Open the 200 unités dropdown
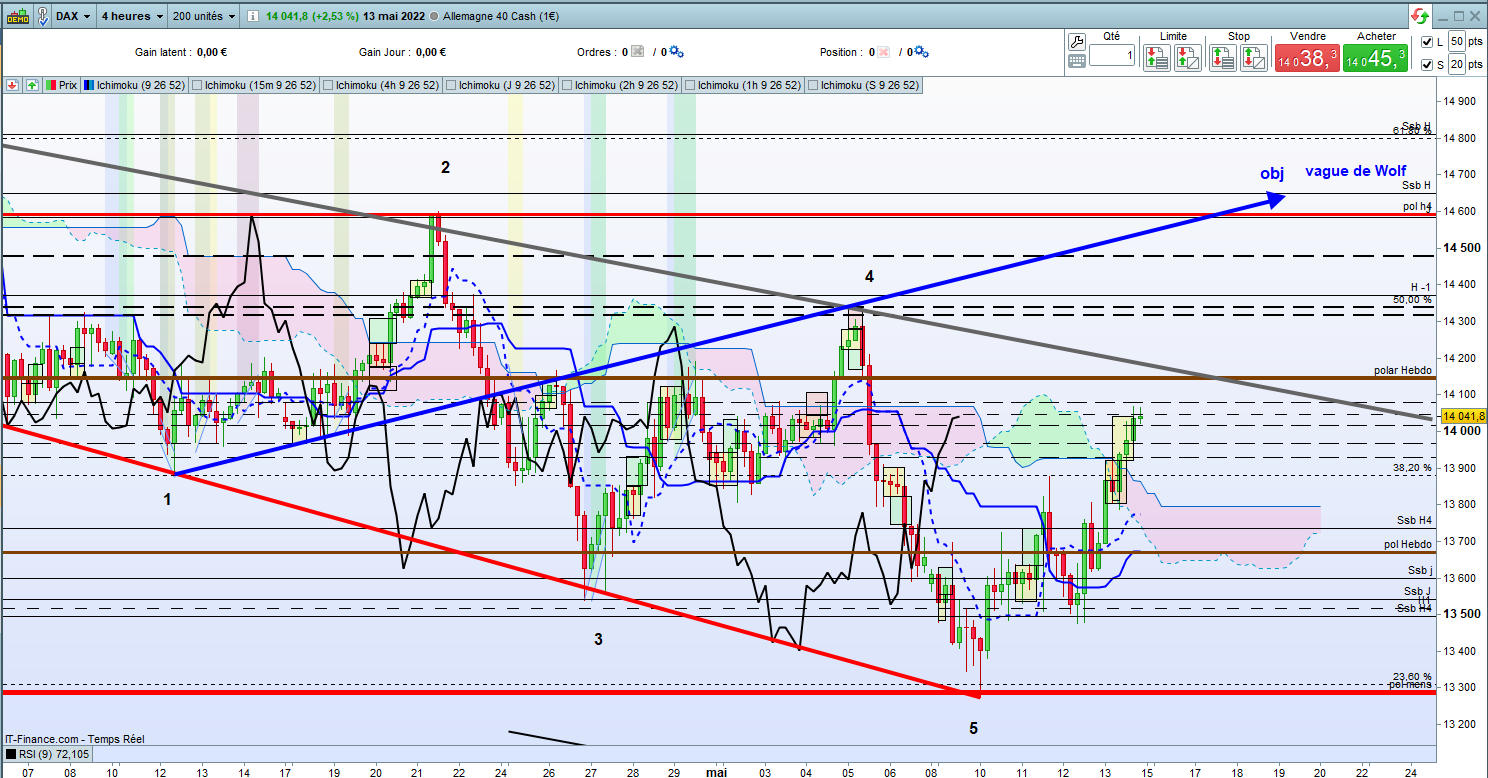The image size is (1488, 778). coord(204,16)
